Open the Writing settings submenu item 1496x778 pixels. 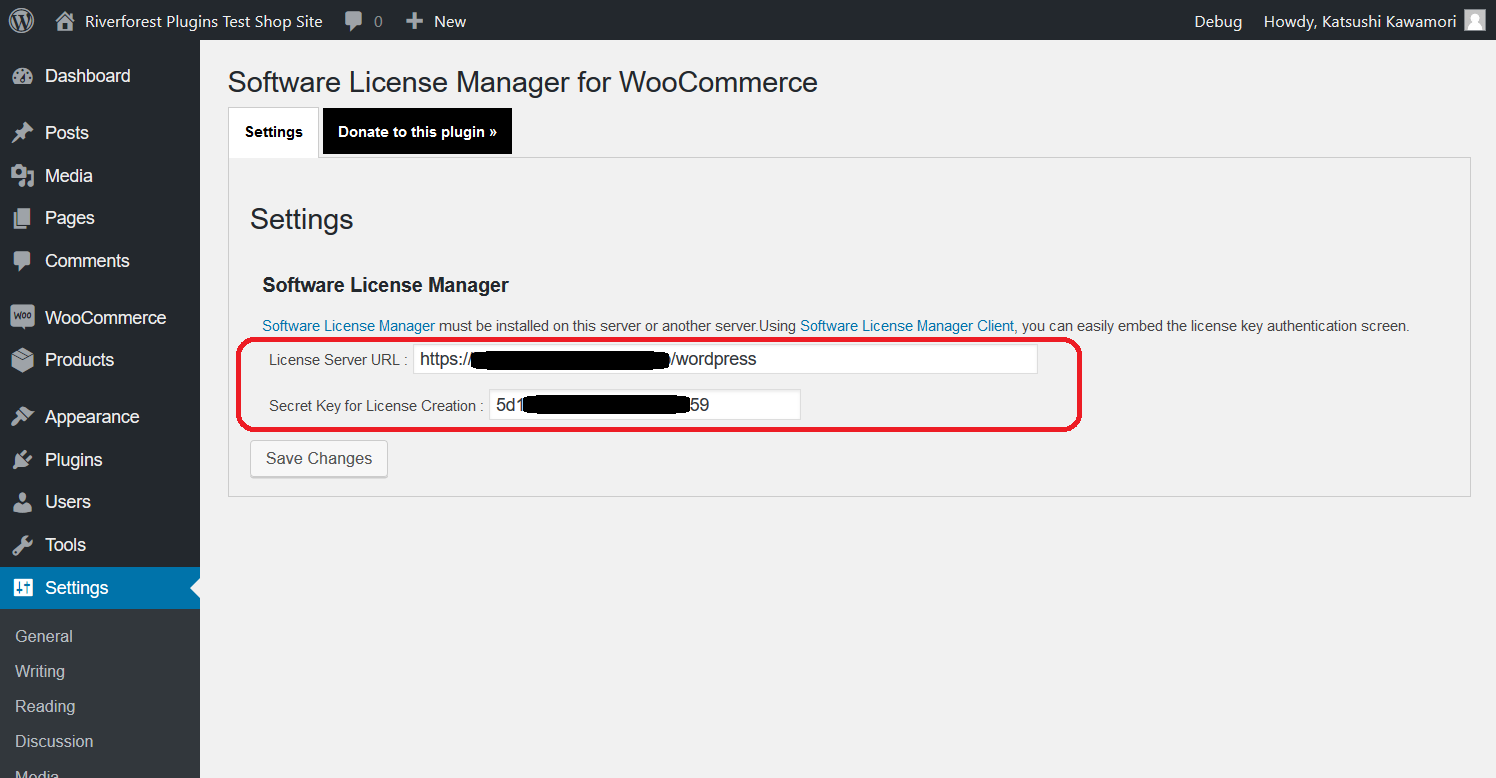click(x=40, y=671)
